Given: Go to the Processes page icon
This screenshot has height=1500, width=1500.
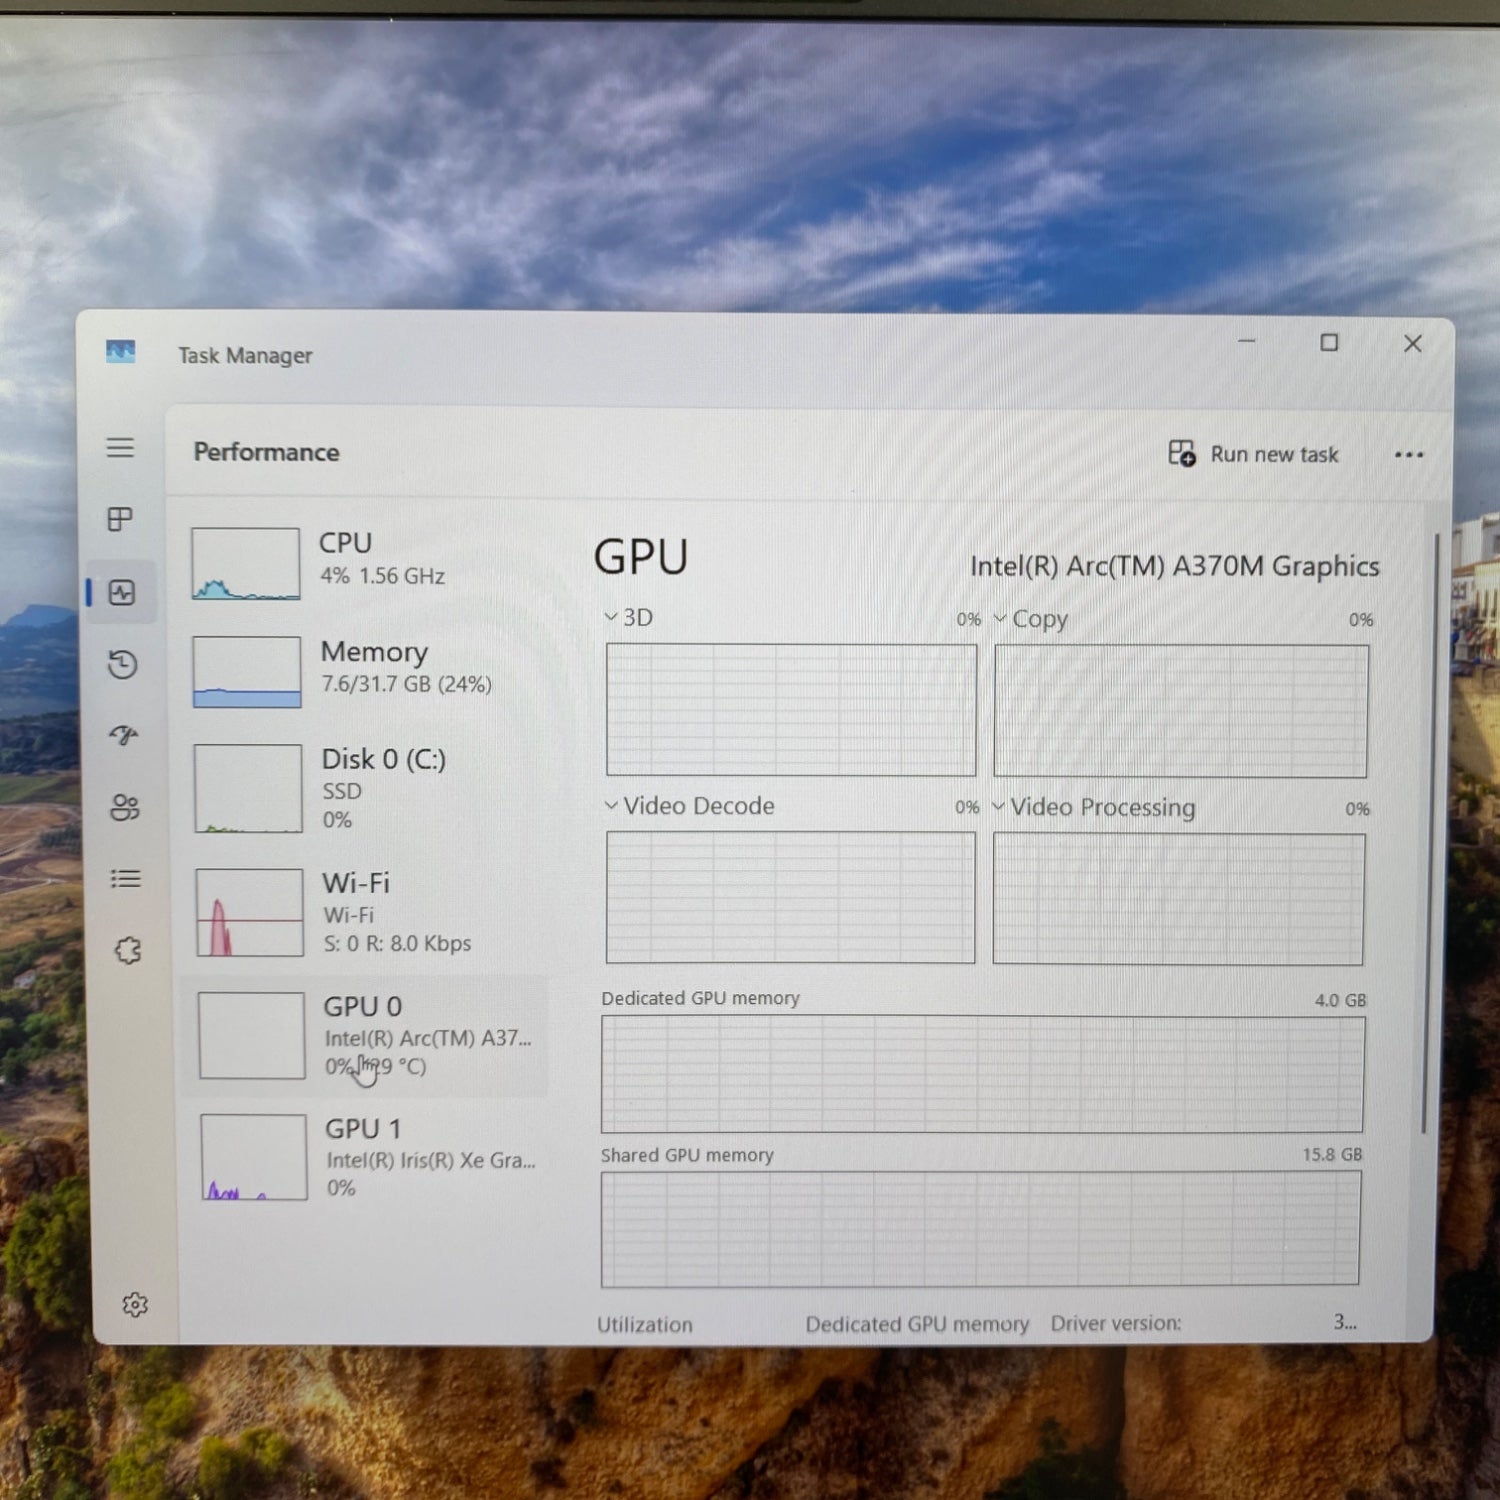Looking at the screenshot, I should click(x=120, y=519).
